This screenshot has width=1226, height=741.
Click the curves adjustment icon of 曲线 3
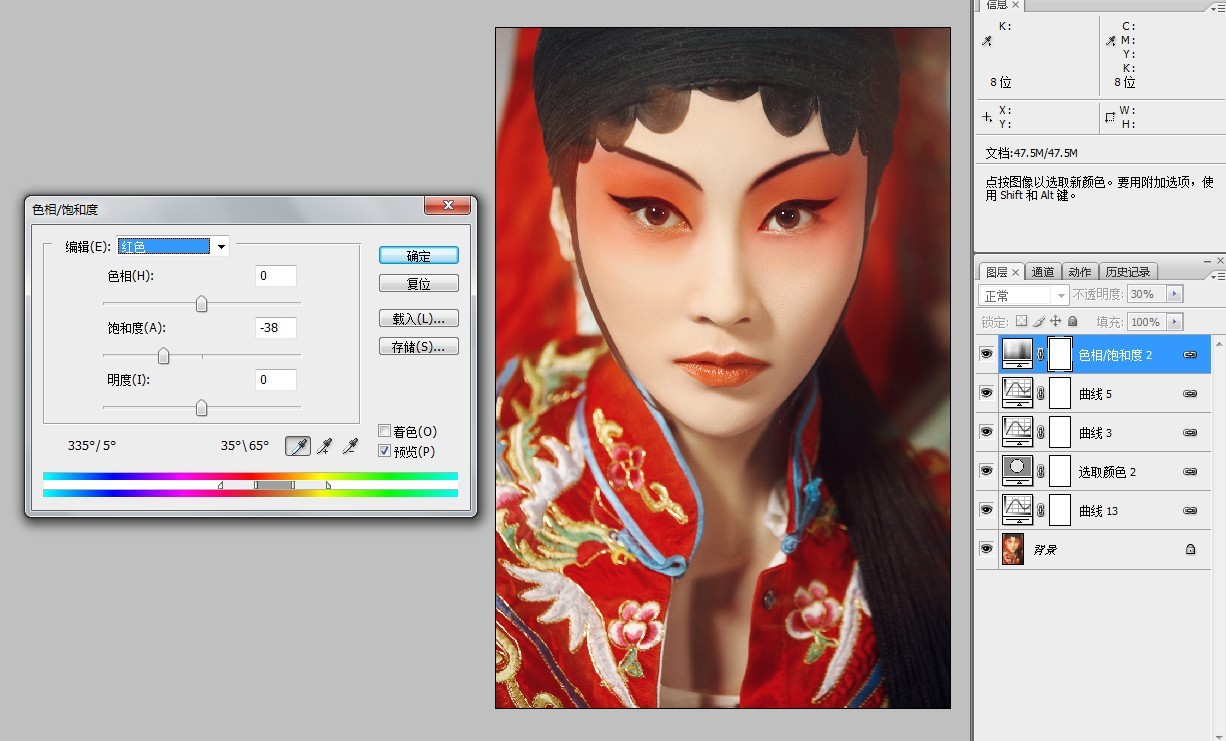pyautogui.click(x=1018, y=432)
